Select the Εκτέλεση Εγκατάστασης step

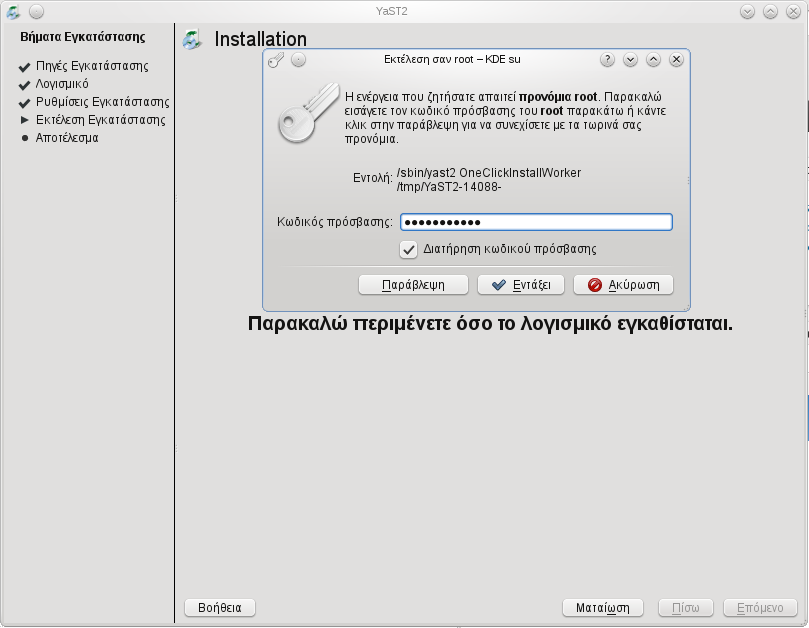[x=101, y=120]
